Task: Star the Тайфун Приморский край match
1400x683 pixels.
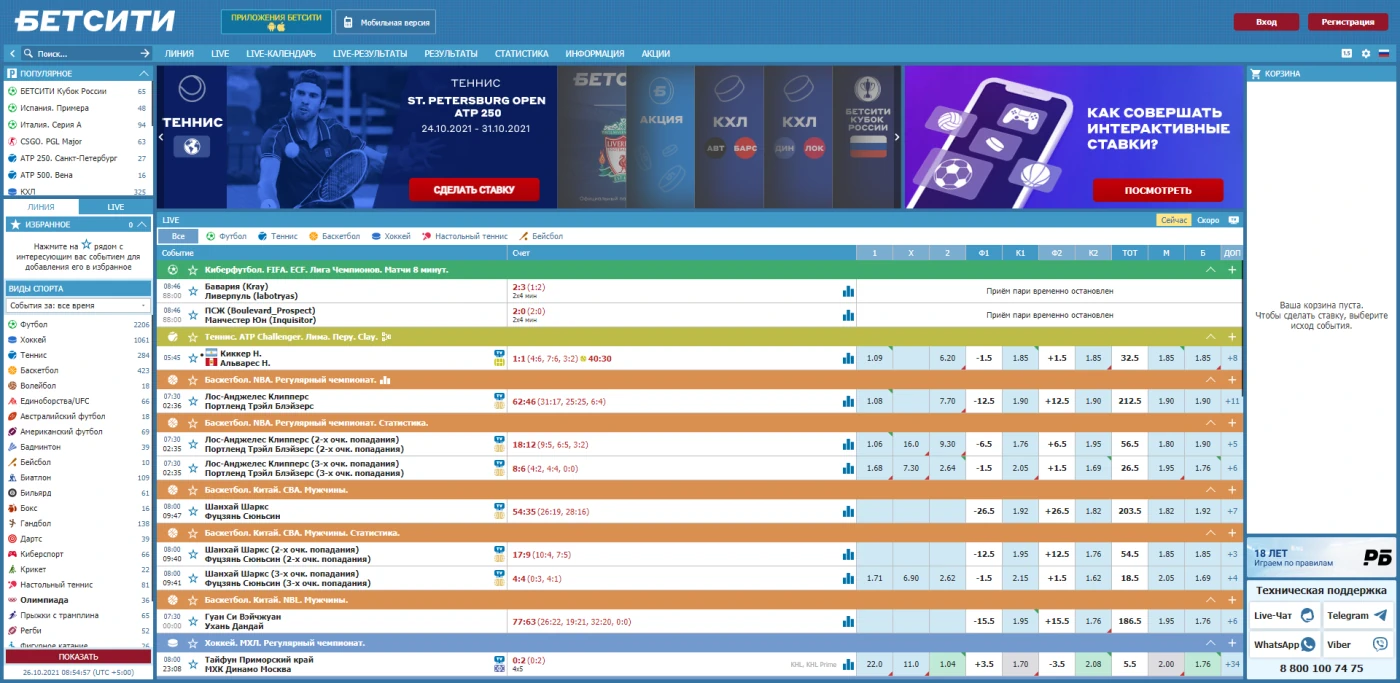Action: 193,664
